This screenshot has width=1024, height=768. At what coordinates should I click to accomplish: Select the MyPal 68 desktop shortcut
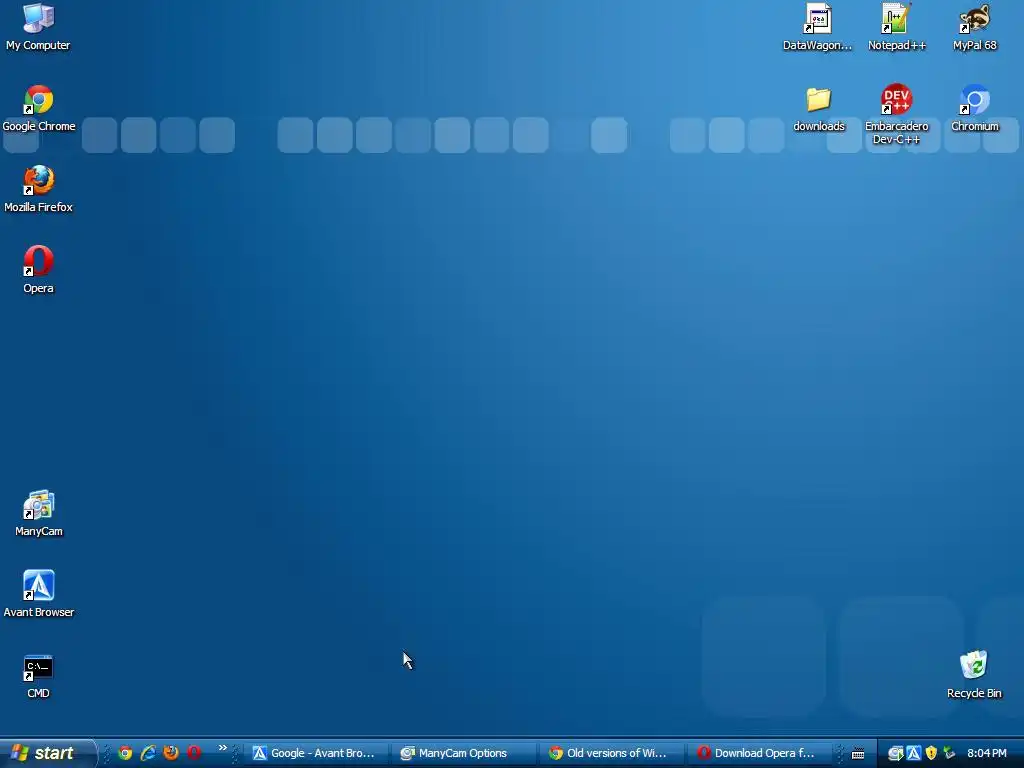[x=974, y=27]
